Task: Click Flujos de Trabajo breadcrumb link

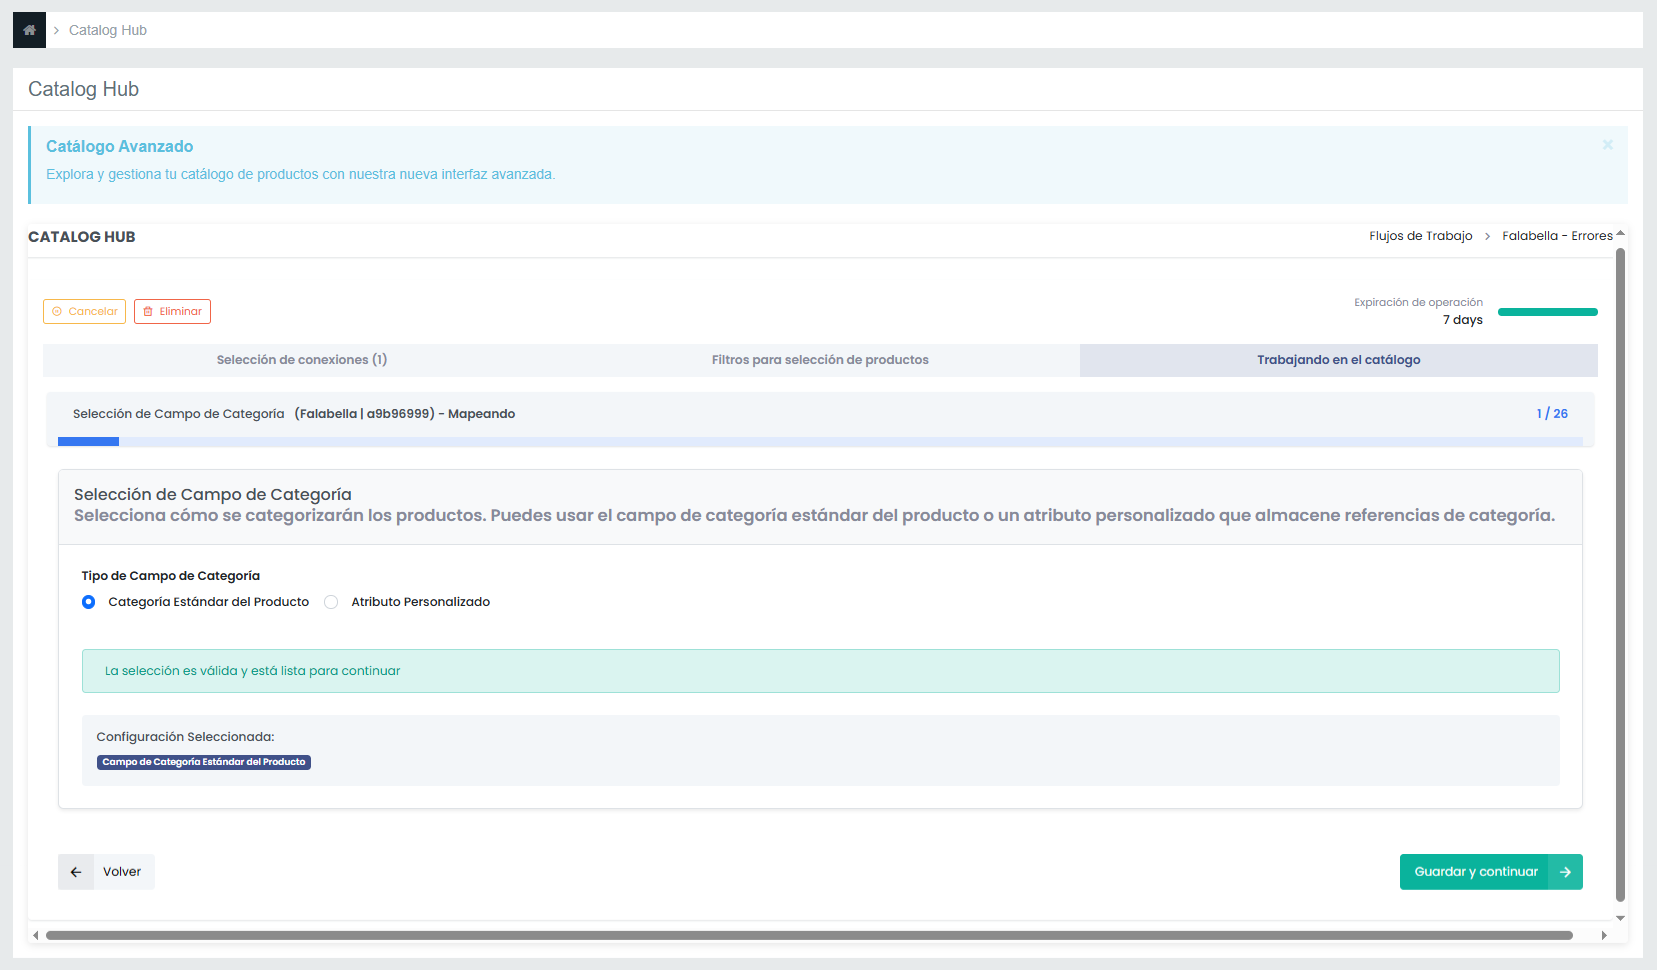Action: 1420,236
